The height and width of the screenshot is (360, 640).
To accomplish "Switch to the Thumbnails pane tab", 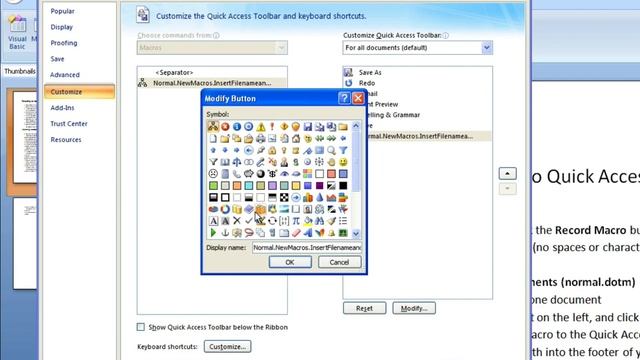I will pyautogui.click(x=20, y=71).
